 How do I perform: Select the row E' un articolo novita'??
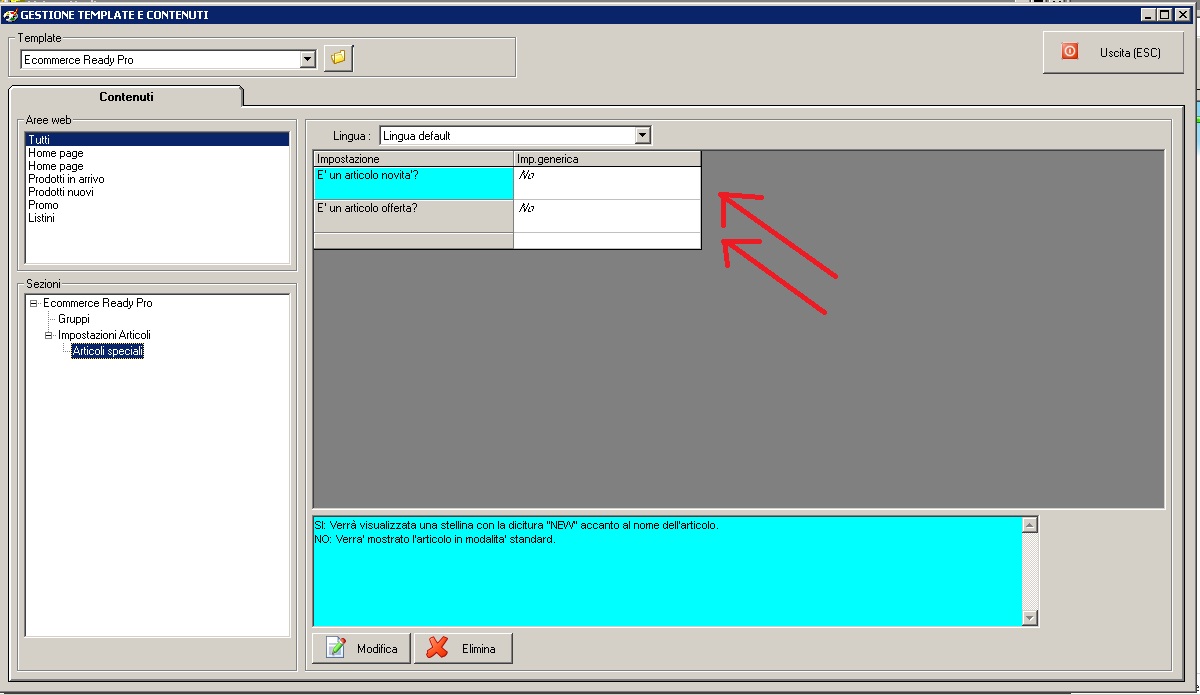pyautogui.click(x=413, y=183)
